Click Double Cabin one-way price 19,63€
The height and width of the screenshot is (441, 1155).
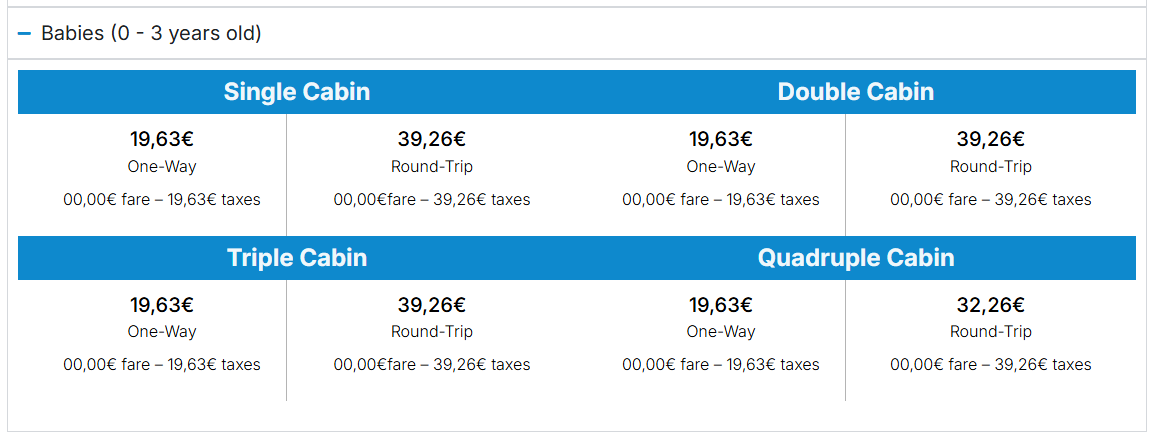point(721,139)
